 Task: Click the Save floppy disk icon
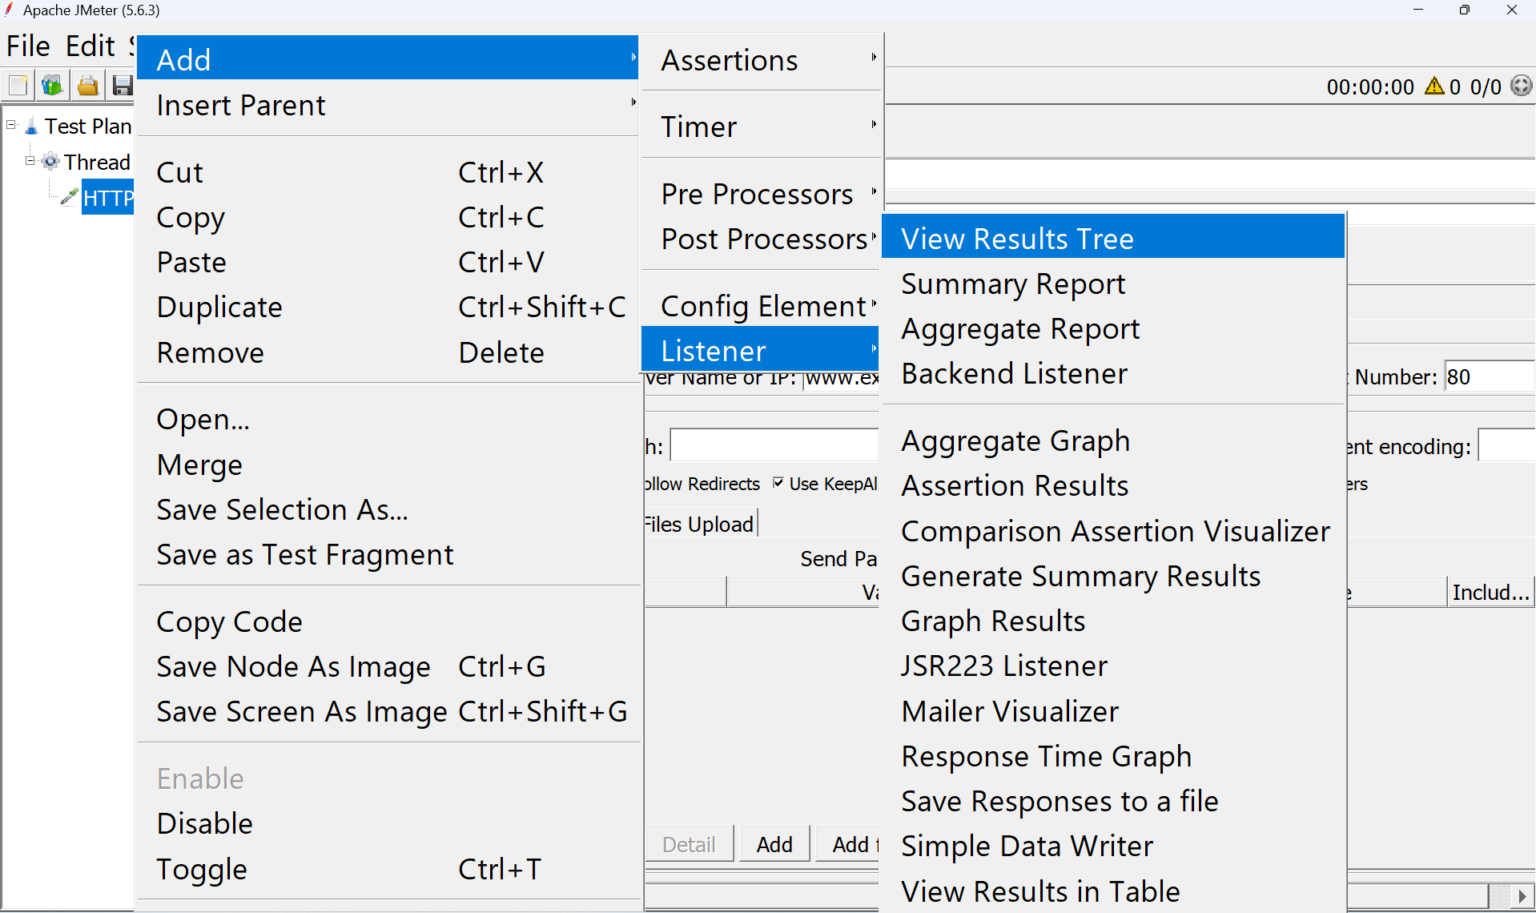[122, 86]
